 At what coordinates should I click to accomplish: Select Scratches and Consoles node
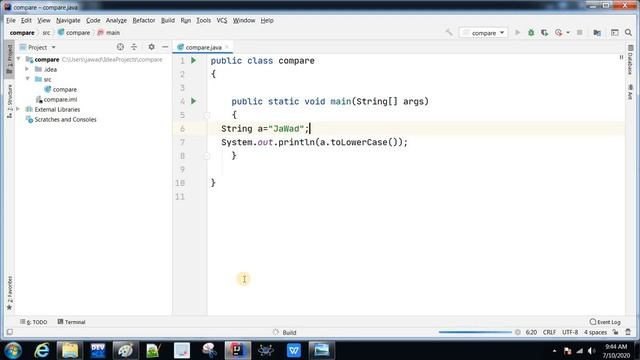(61, 119)
